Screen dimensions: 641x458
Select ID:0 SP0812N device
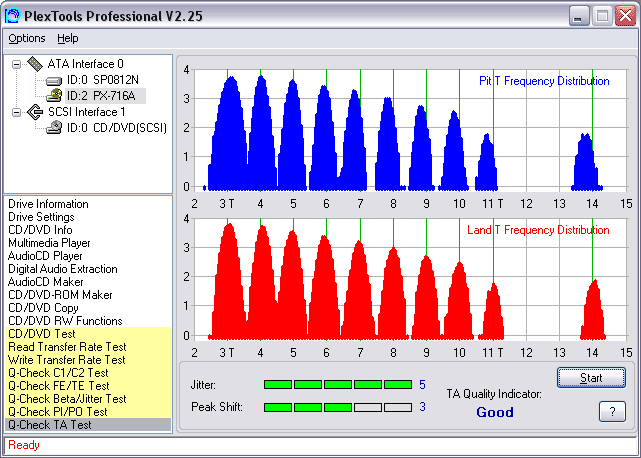pyautogui.click(x=103, y=80)
